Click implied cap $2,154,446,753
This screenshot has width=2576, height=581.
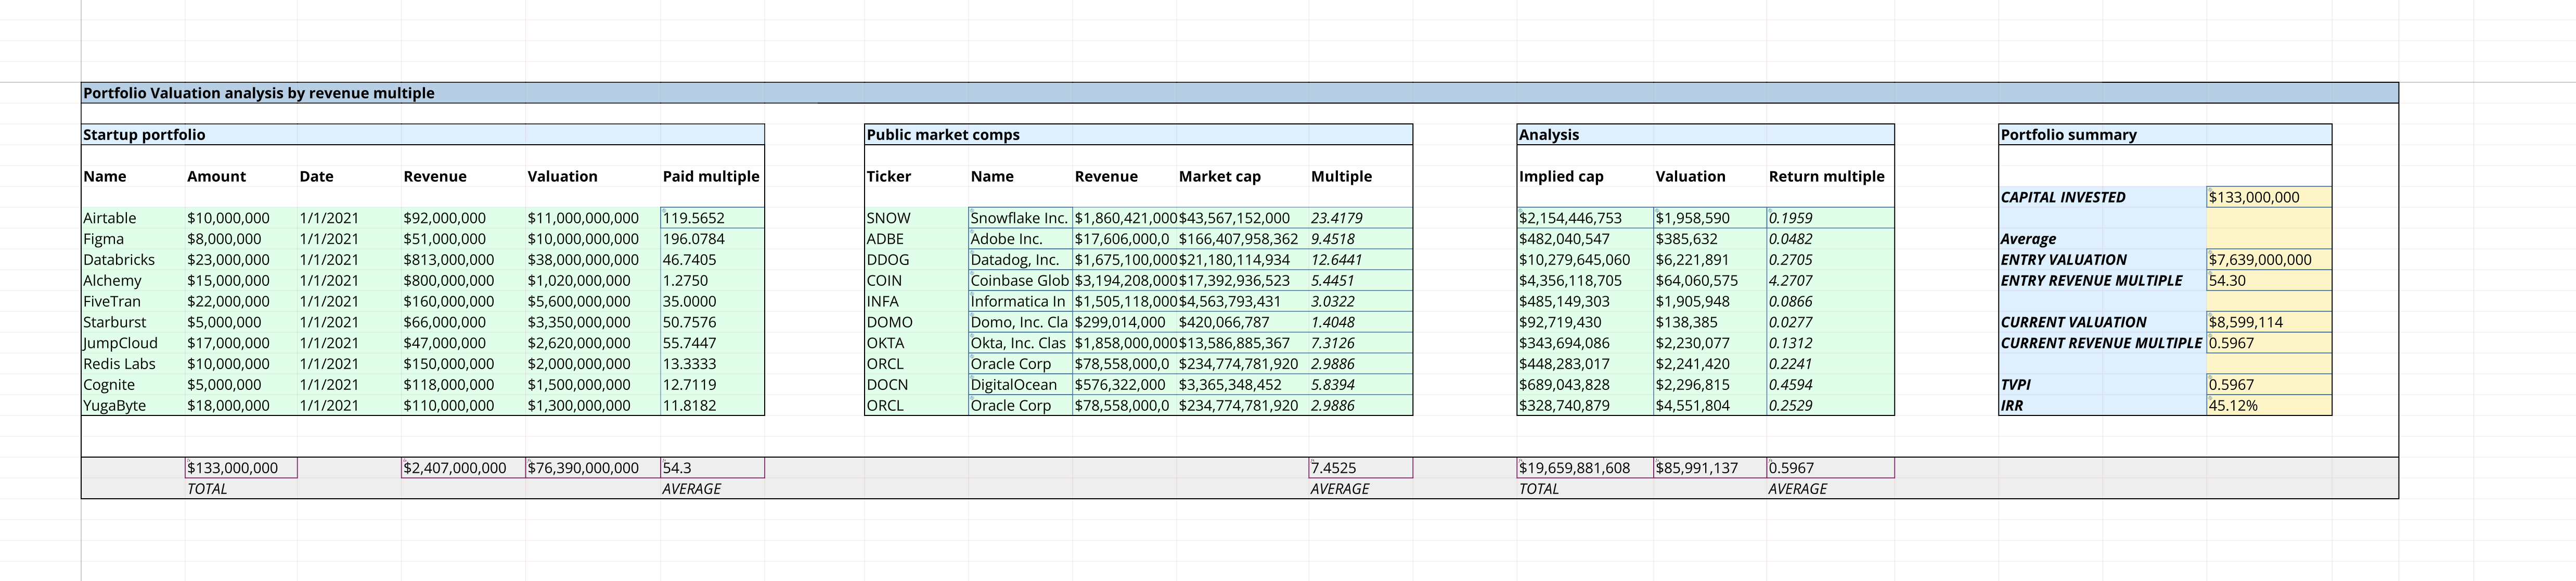coord(1585,218)
